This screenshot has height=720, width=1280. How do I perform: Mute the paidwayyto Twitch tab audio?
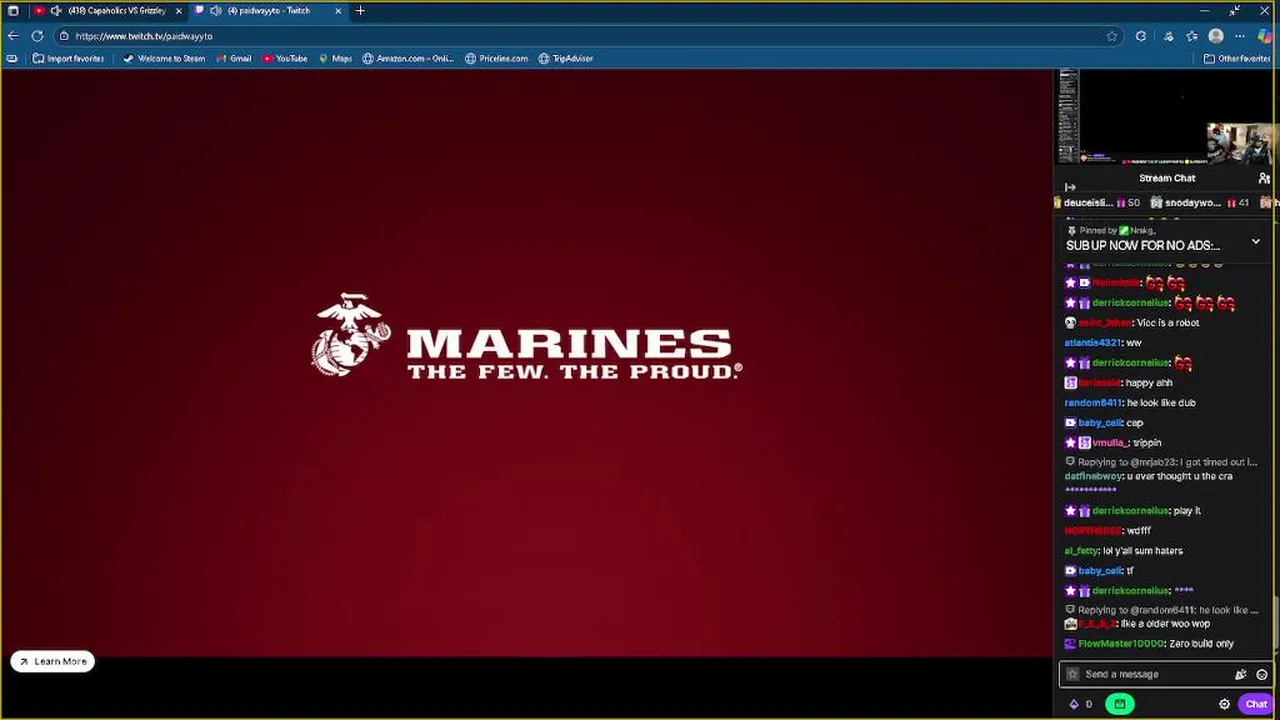tap(216, 11)
